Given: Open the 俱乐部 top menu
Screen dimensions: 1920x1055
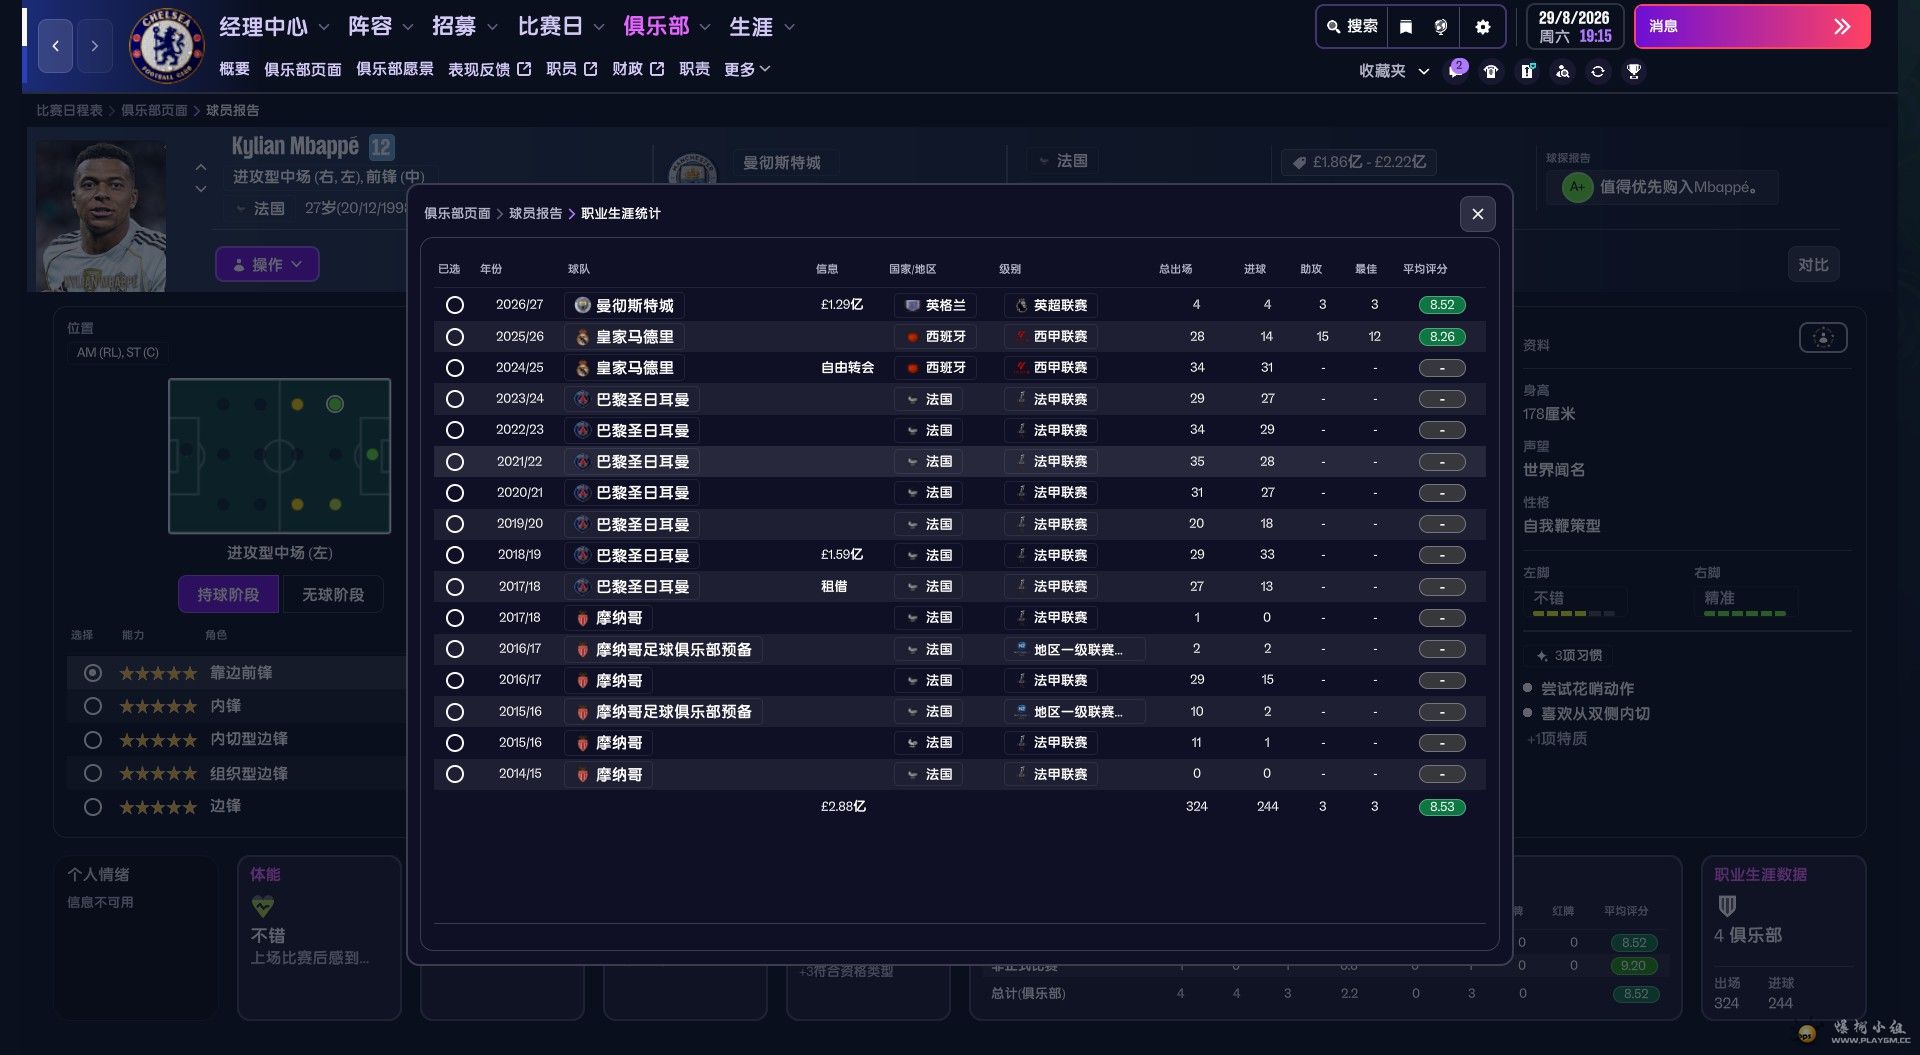Looking at the screenshot, I should coord(666,27).
